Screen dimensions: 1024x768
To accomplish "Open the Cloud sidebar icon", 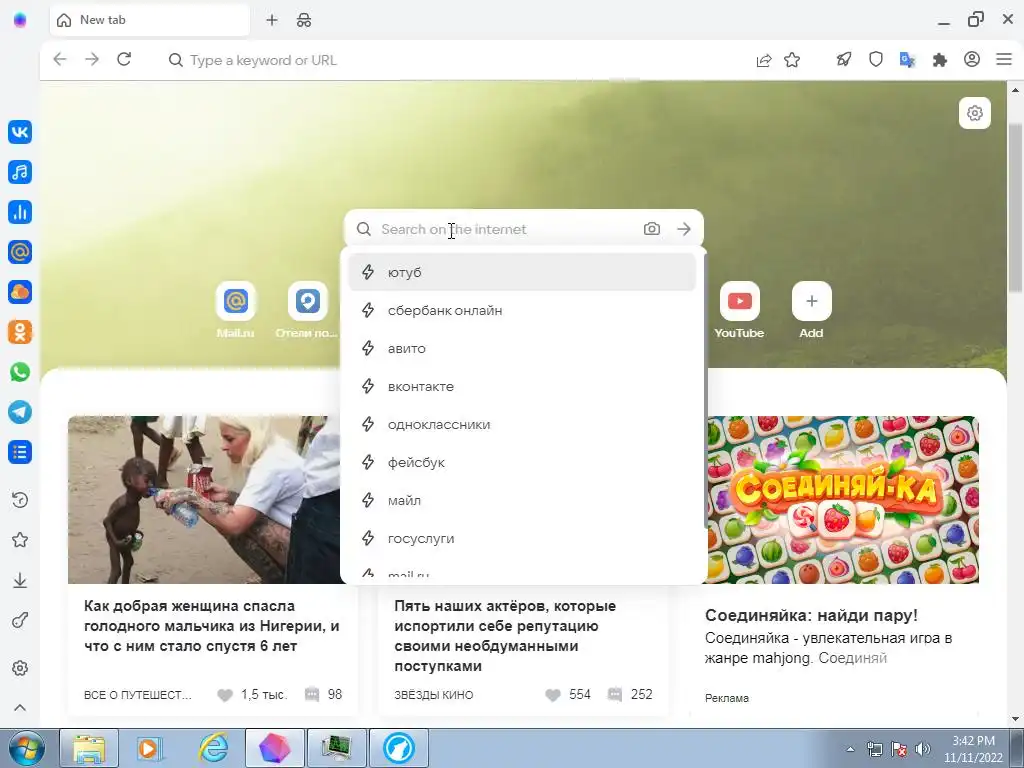I will click(x=20, y=292).
